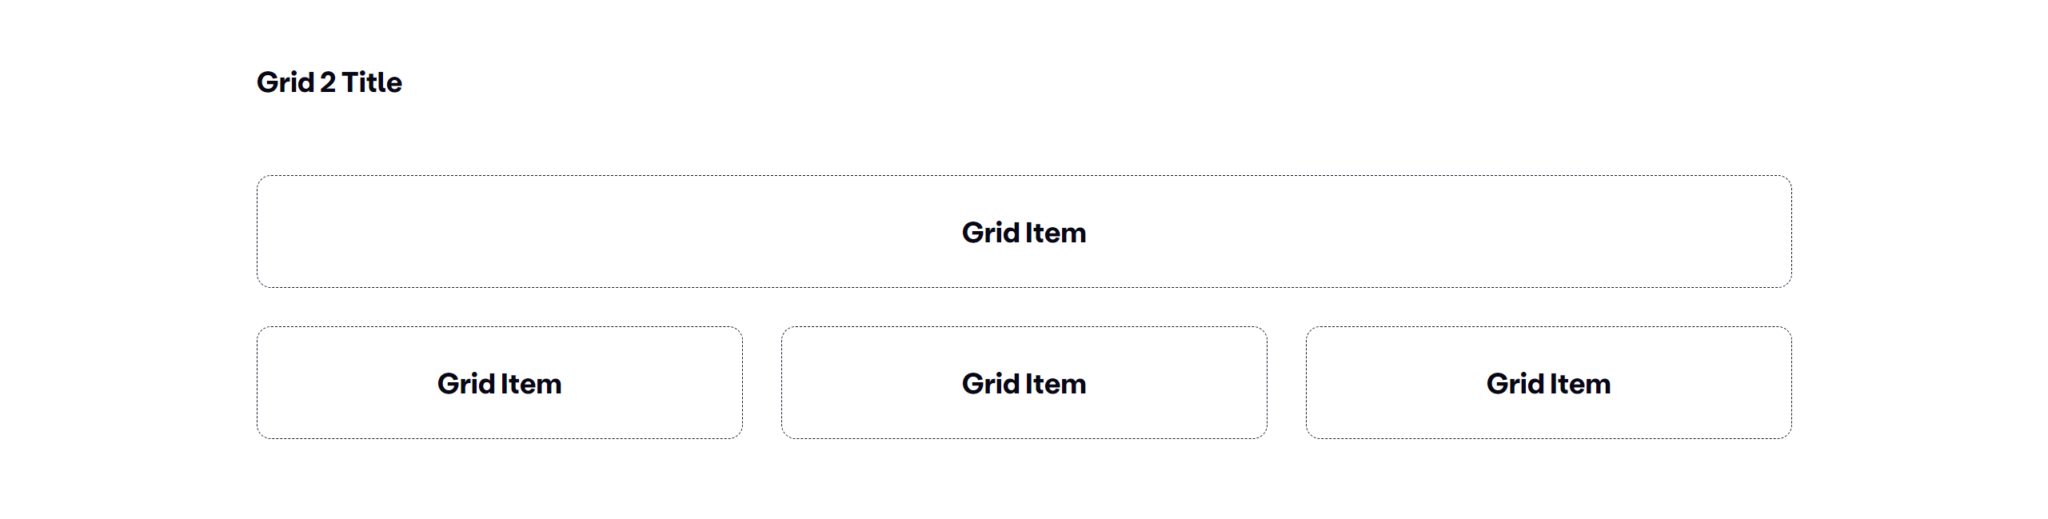Click the "Grid Item" label in the middle box
Screen dimensions: 2048x519
(1023, 384)
